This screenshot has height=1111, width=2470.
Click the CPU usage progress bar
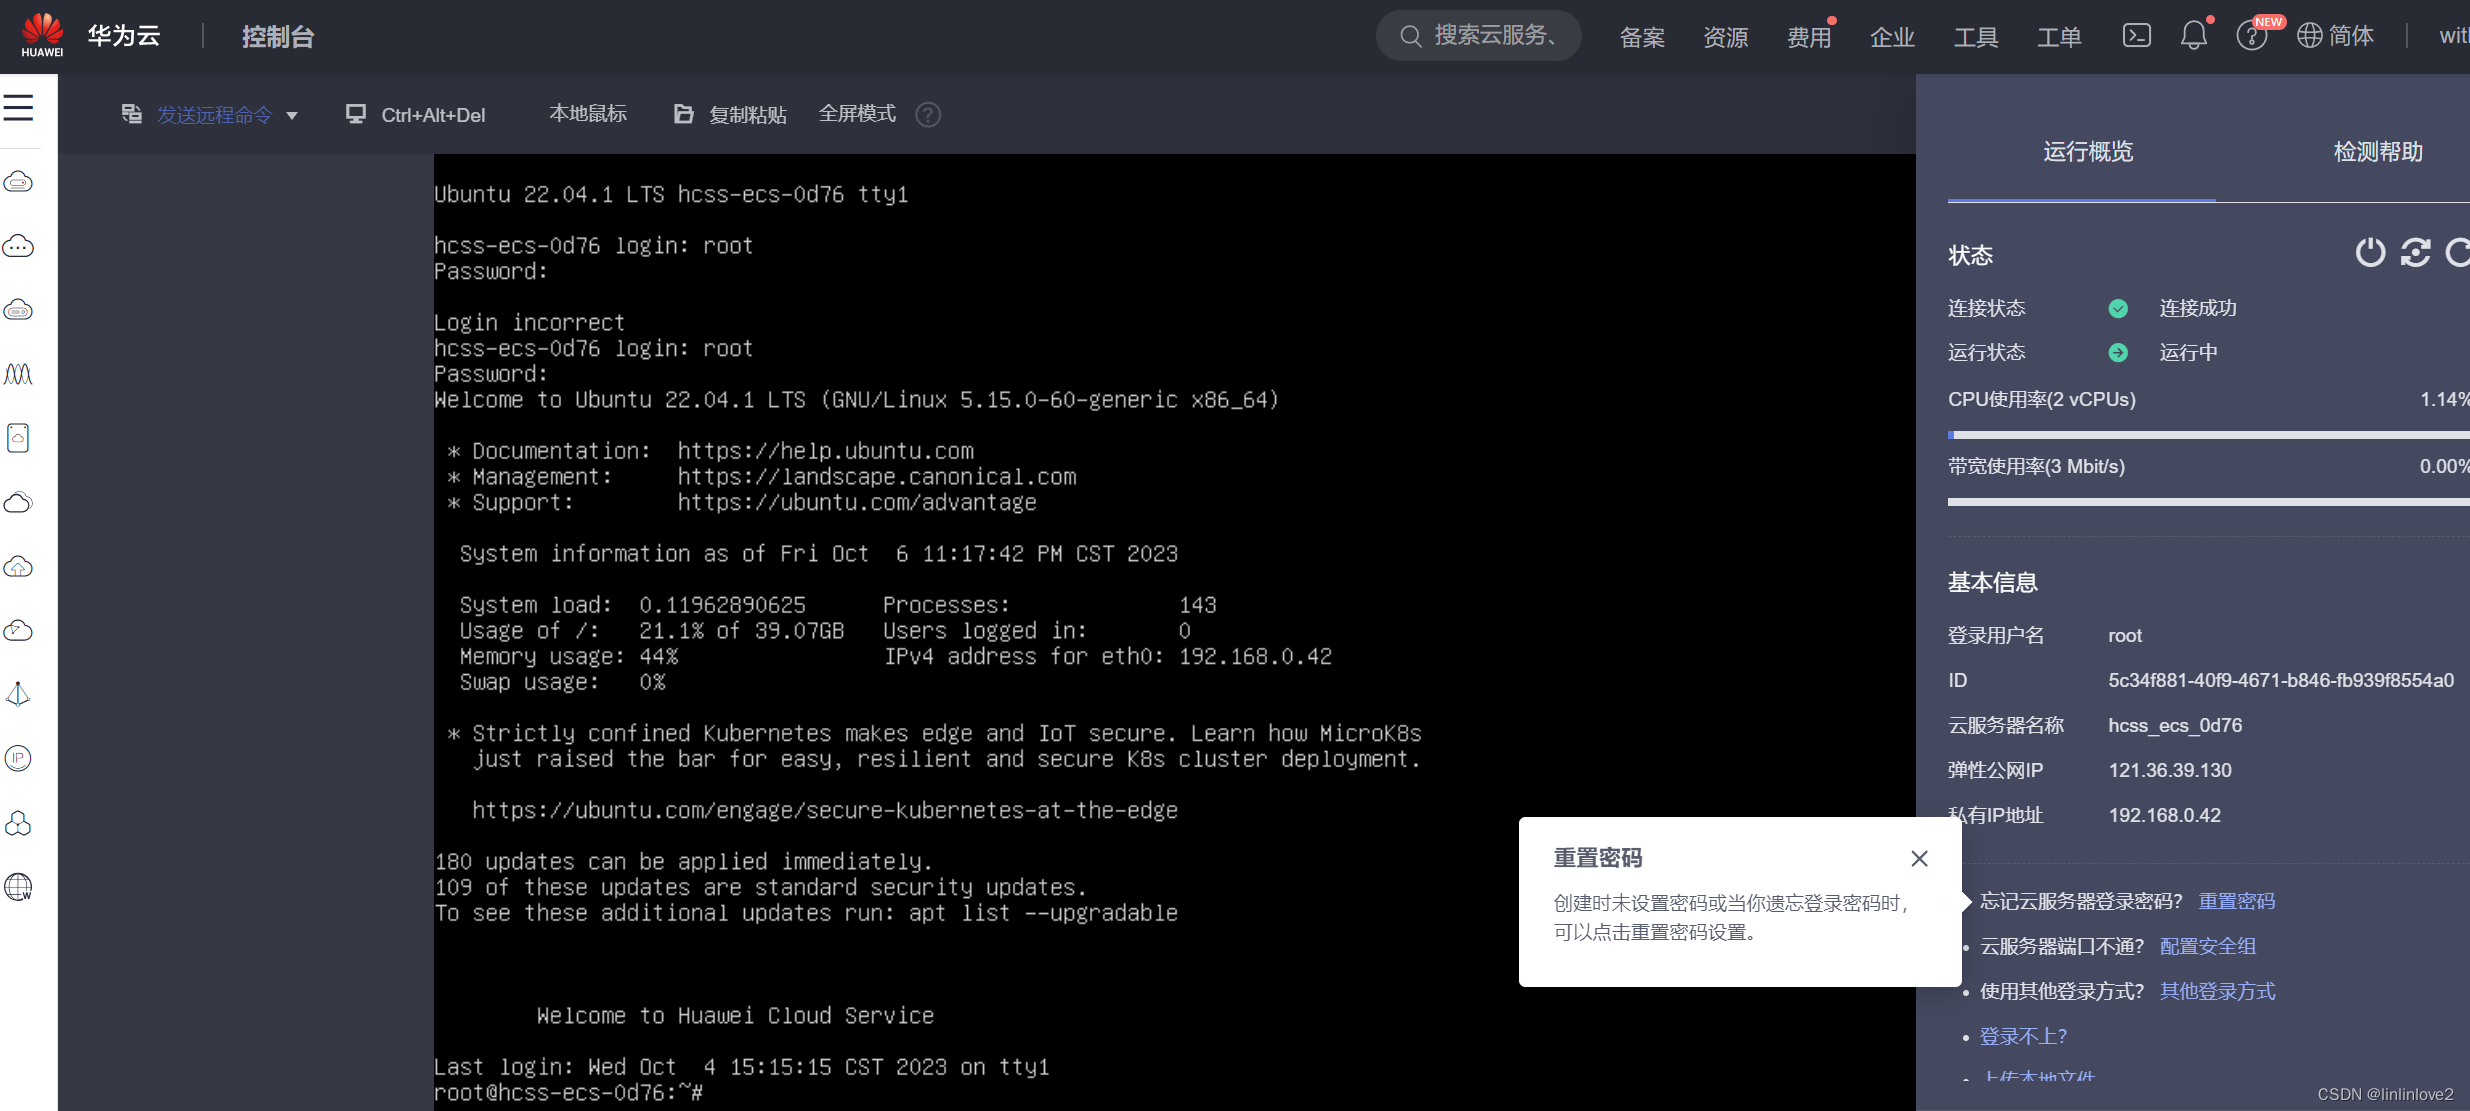click(x=2208, y=435)
